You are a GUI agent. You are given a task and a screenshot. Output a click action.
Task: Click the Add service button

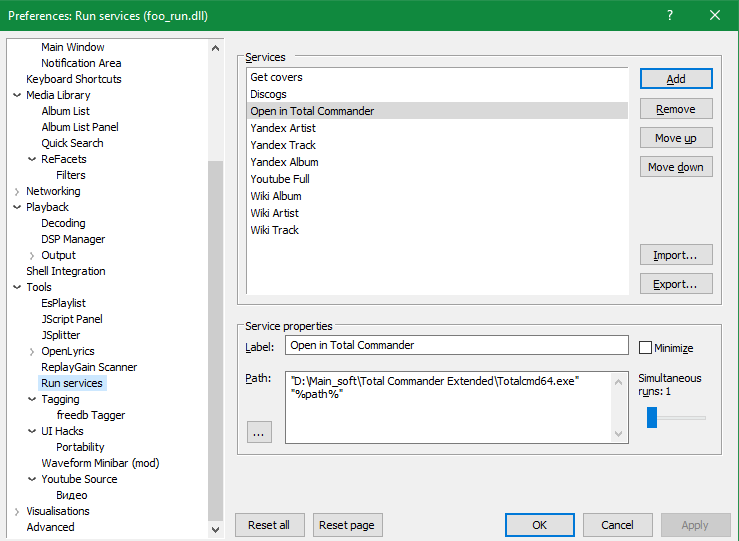676,79
